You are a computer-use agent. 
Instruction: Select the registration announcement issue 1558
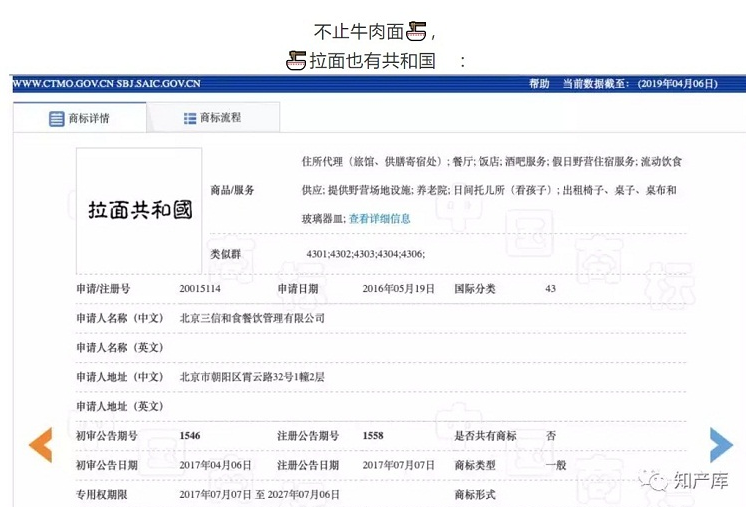(x=372, y=436)
